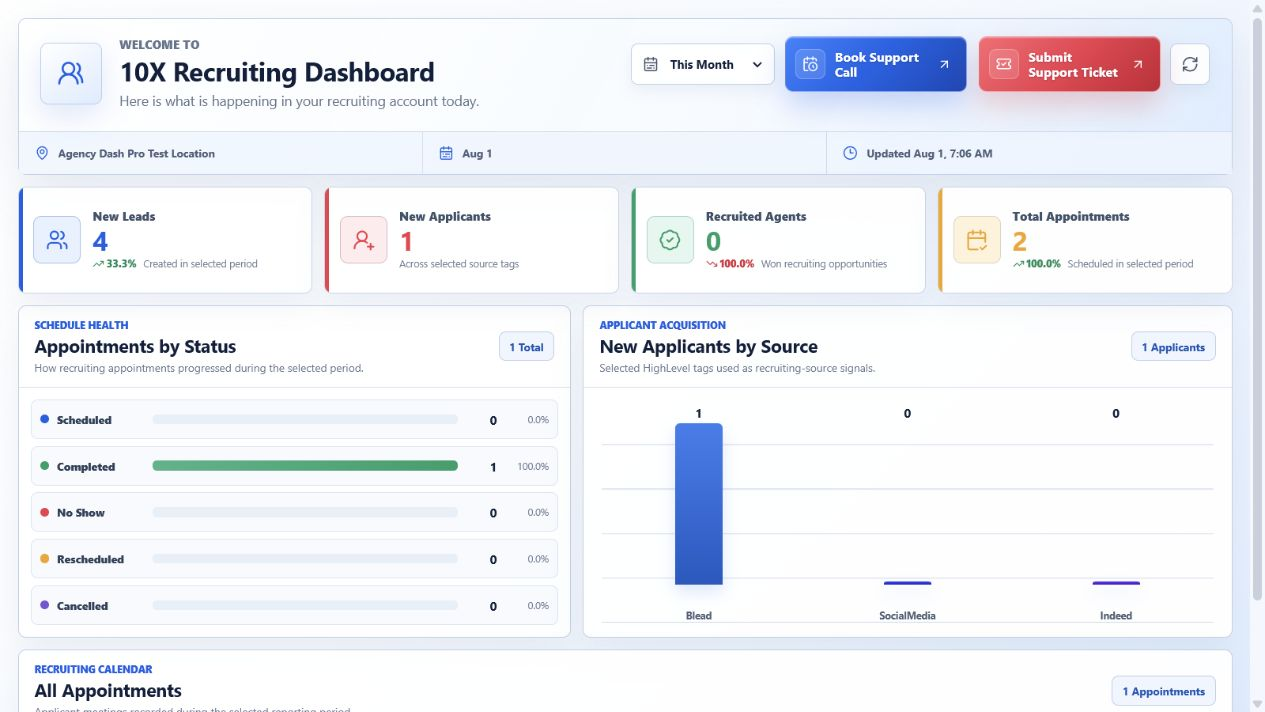The image size is (1265, 712).
Task: Click the orange Rescheduled status dot
Action: pyautogui.click(x=44, y=558)
